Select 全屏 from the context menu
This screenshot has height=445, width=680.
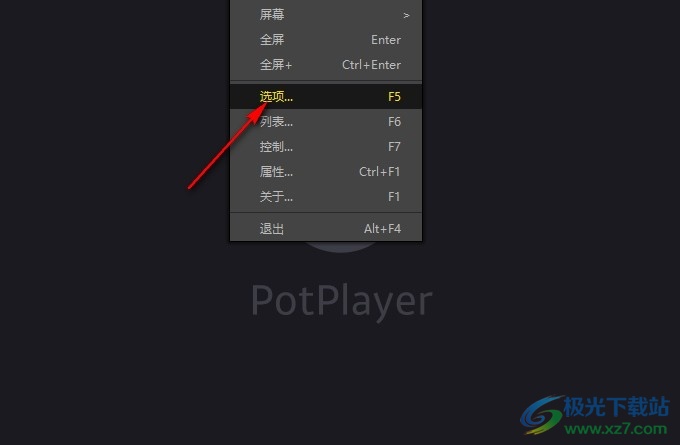click(326, 40)
